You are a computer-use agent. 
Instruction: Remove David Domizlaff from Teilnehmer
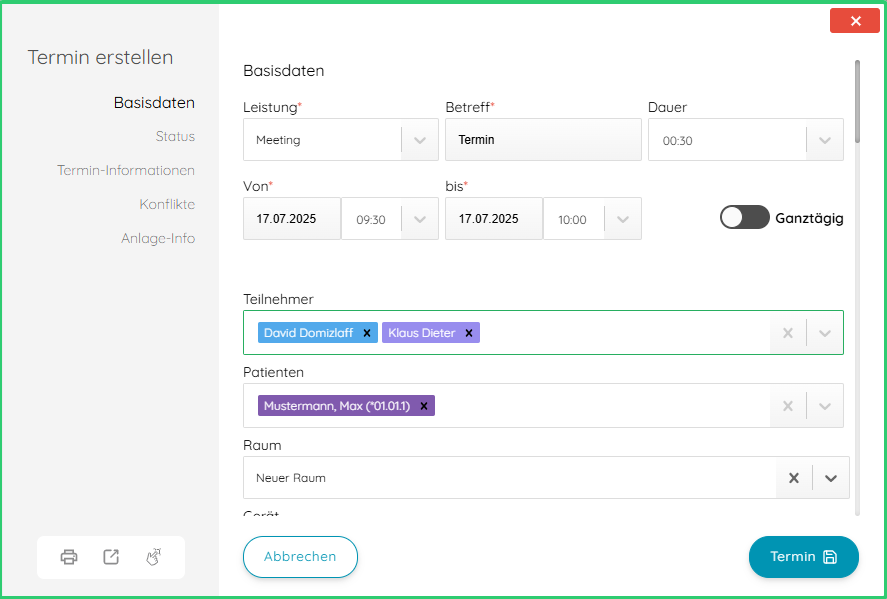[x=367, y=333]
